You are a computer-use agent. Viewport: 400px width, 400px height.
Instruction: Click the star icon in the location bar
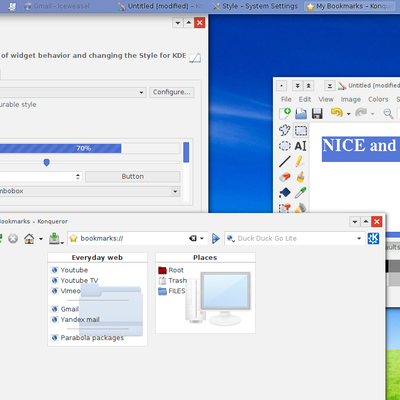pos(73,238)
